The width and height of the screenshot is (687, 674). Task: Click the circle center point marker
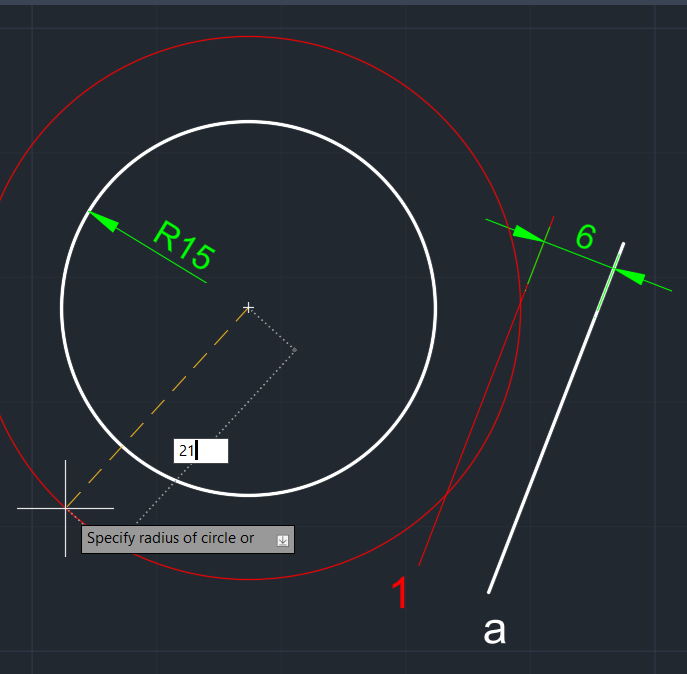(x=248, y=307)
